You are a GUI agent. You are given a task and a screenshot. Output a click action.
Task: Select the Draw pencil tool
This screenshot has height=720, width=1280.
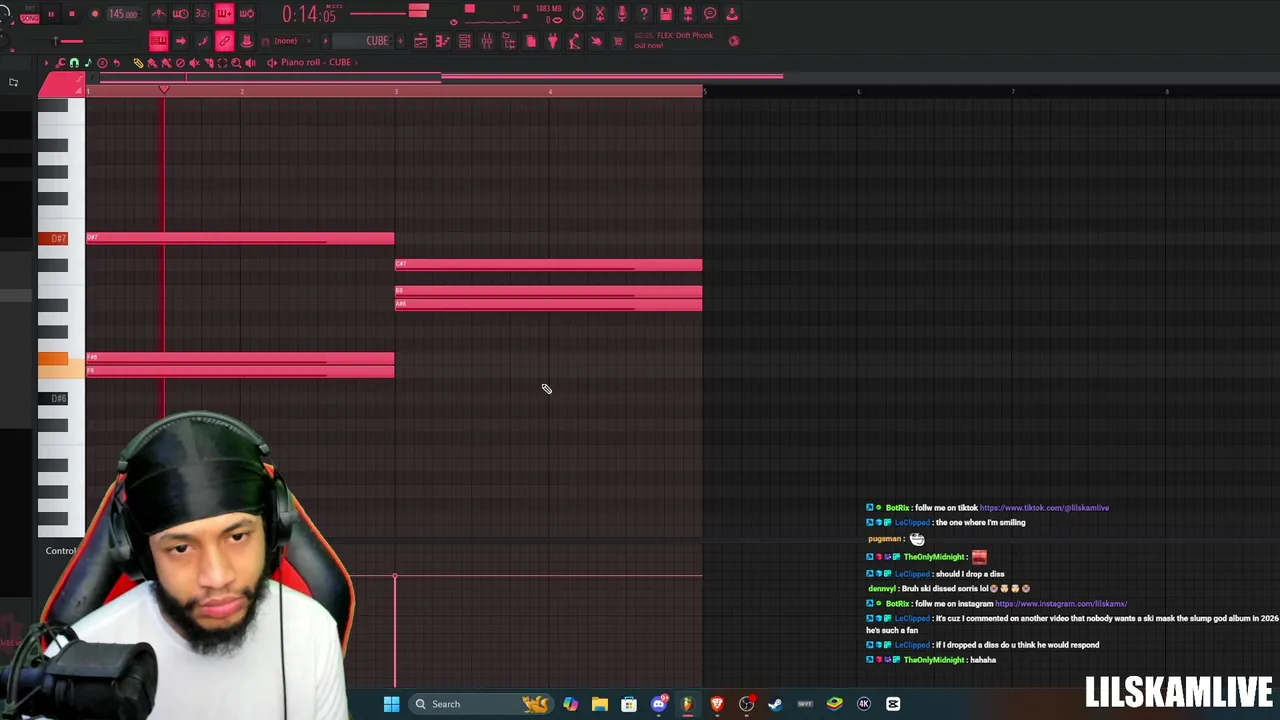tap(138, 62)
